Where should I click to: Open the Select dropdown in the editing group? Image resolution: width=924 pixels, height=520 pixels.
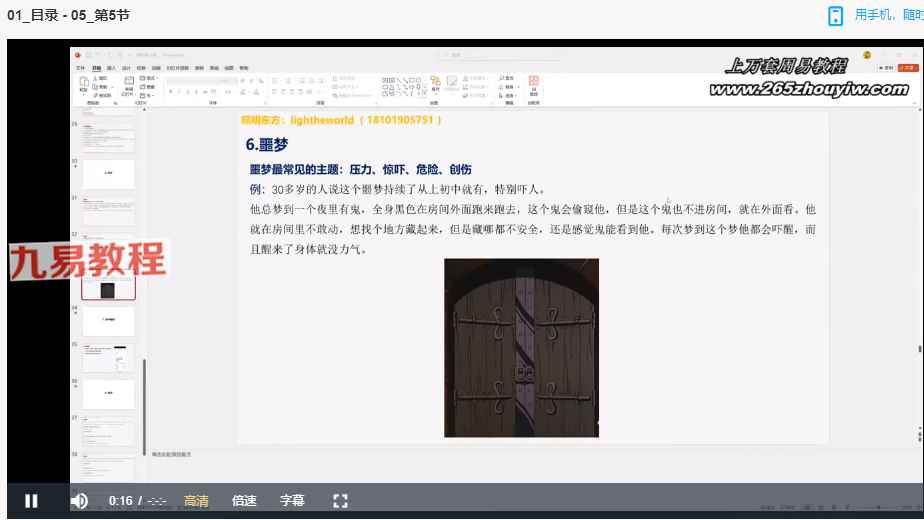coord(507,96)
